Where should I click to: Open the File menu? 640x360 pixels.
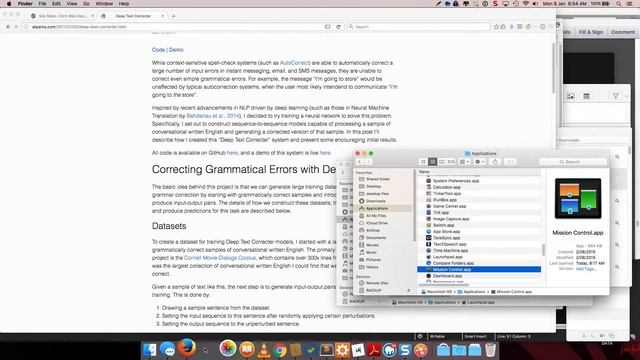point(42,4)
